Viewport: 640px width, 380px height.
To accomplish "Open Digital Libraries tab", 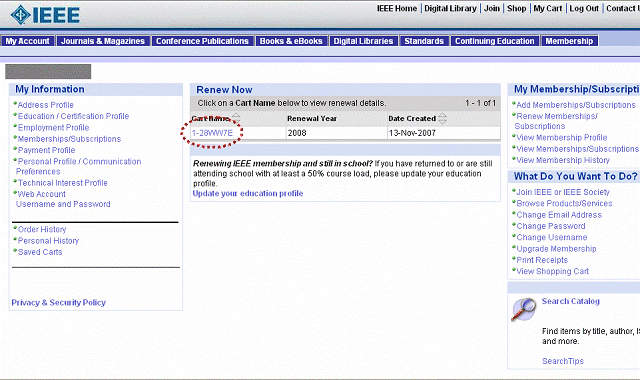I will [x=363, y=41].
